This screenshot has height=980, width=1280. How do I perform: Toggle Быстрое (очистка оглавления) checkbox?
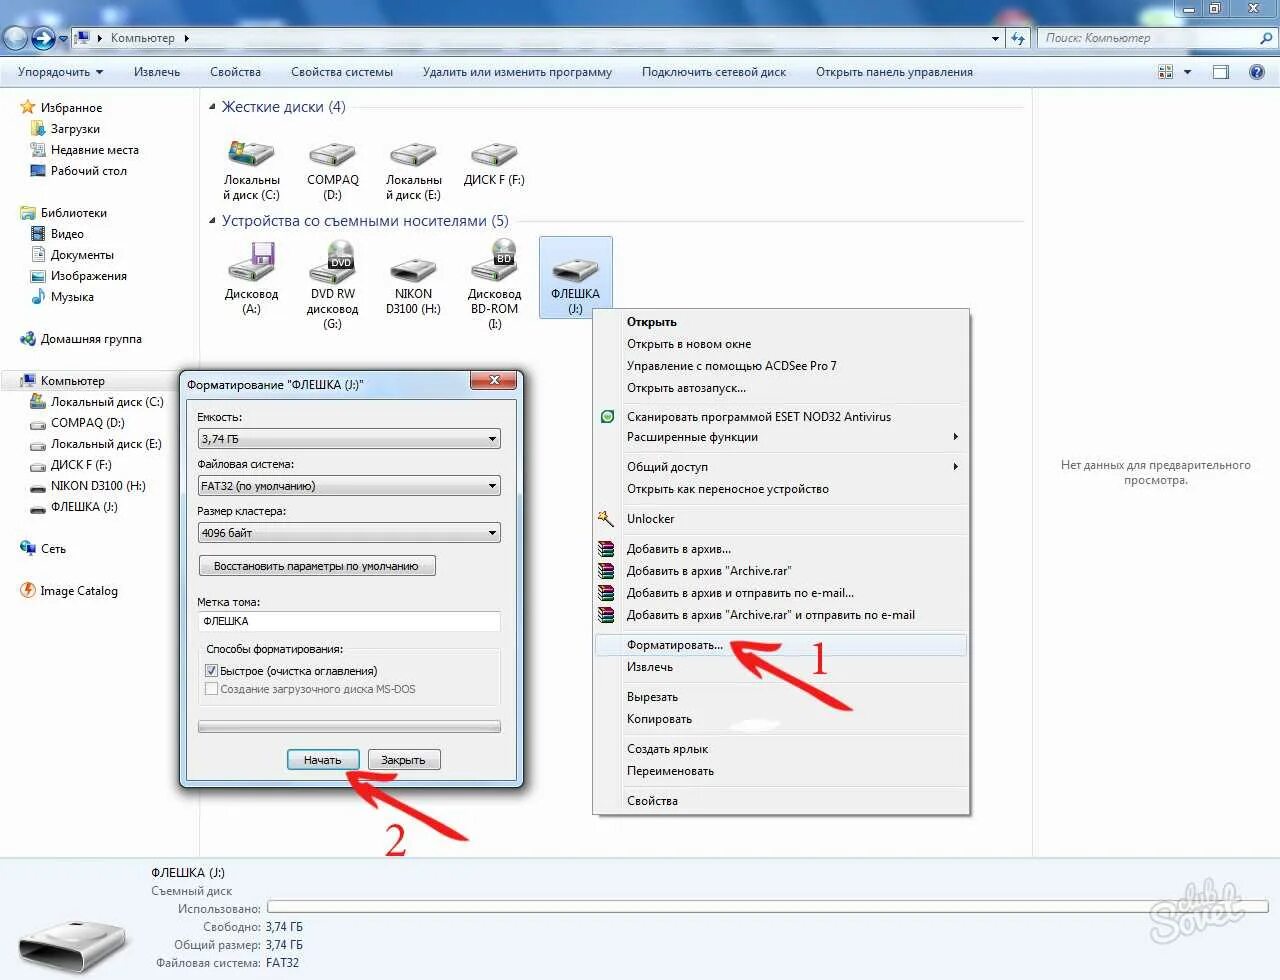point(211,671)
